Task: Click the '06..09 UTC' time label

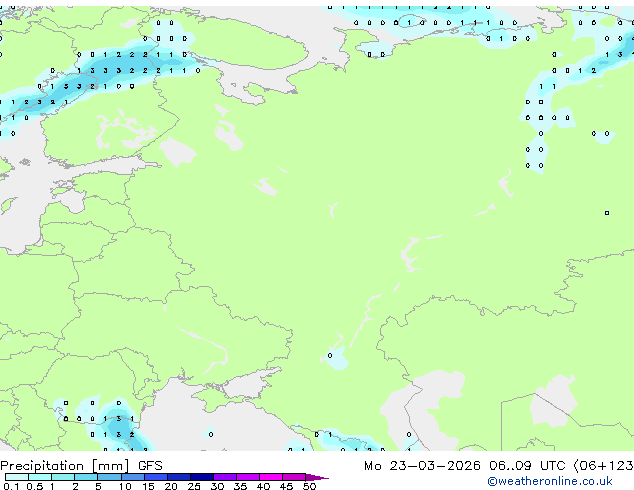Action: coord(527,466)
